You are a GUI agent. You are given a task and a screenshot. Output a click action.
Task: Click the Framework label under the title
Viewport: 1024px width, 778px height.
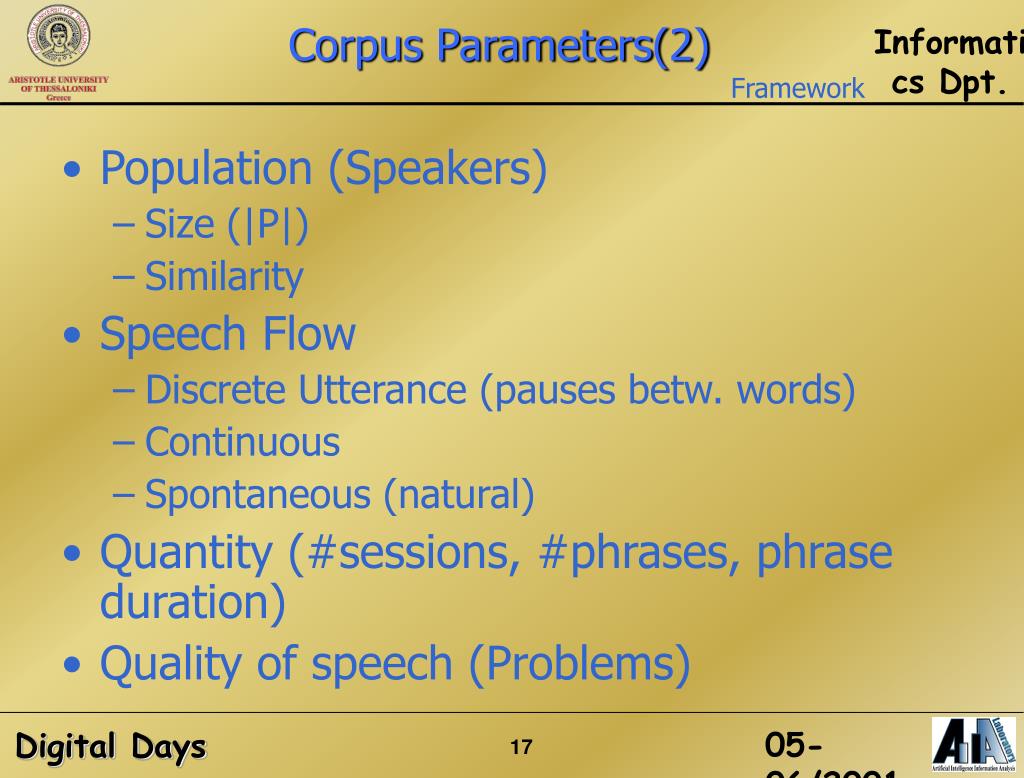pos(797,88)
